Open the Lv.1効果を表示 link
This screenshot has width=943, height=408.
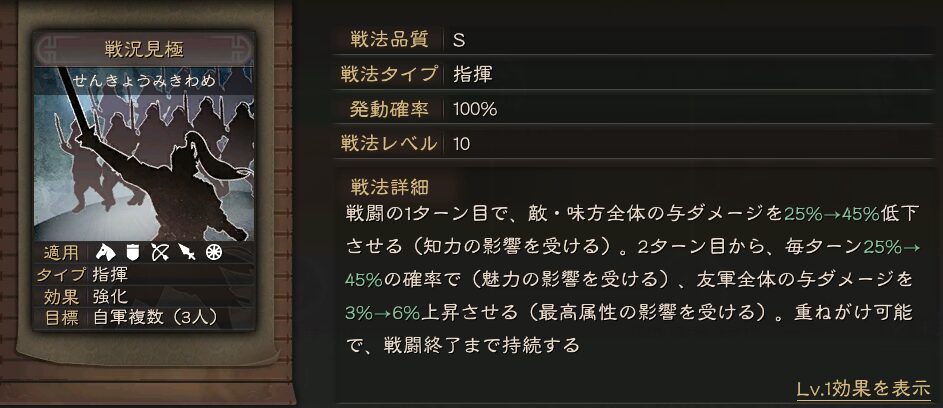coord(864,388)
